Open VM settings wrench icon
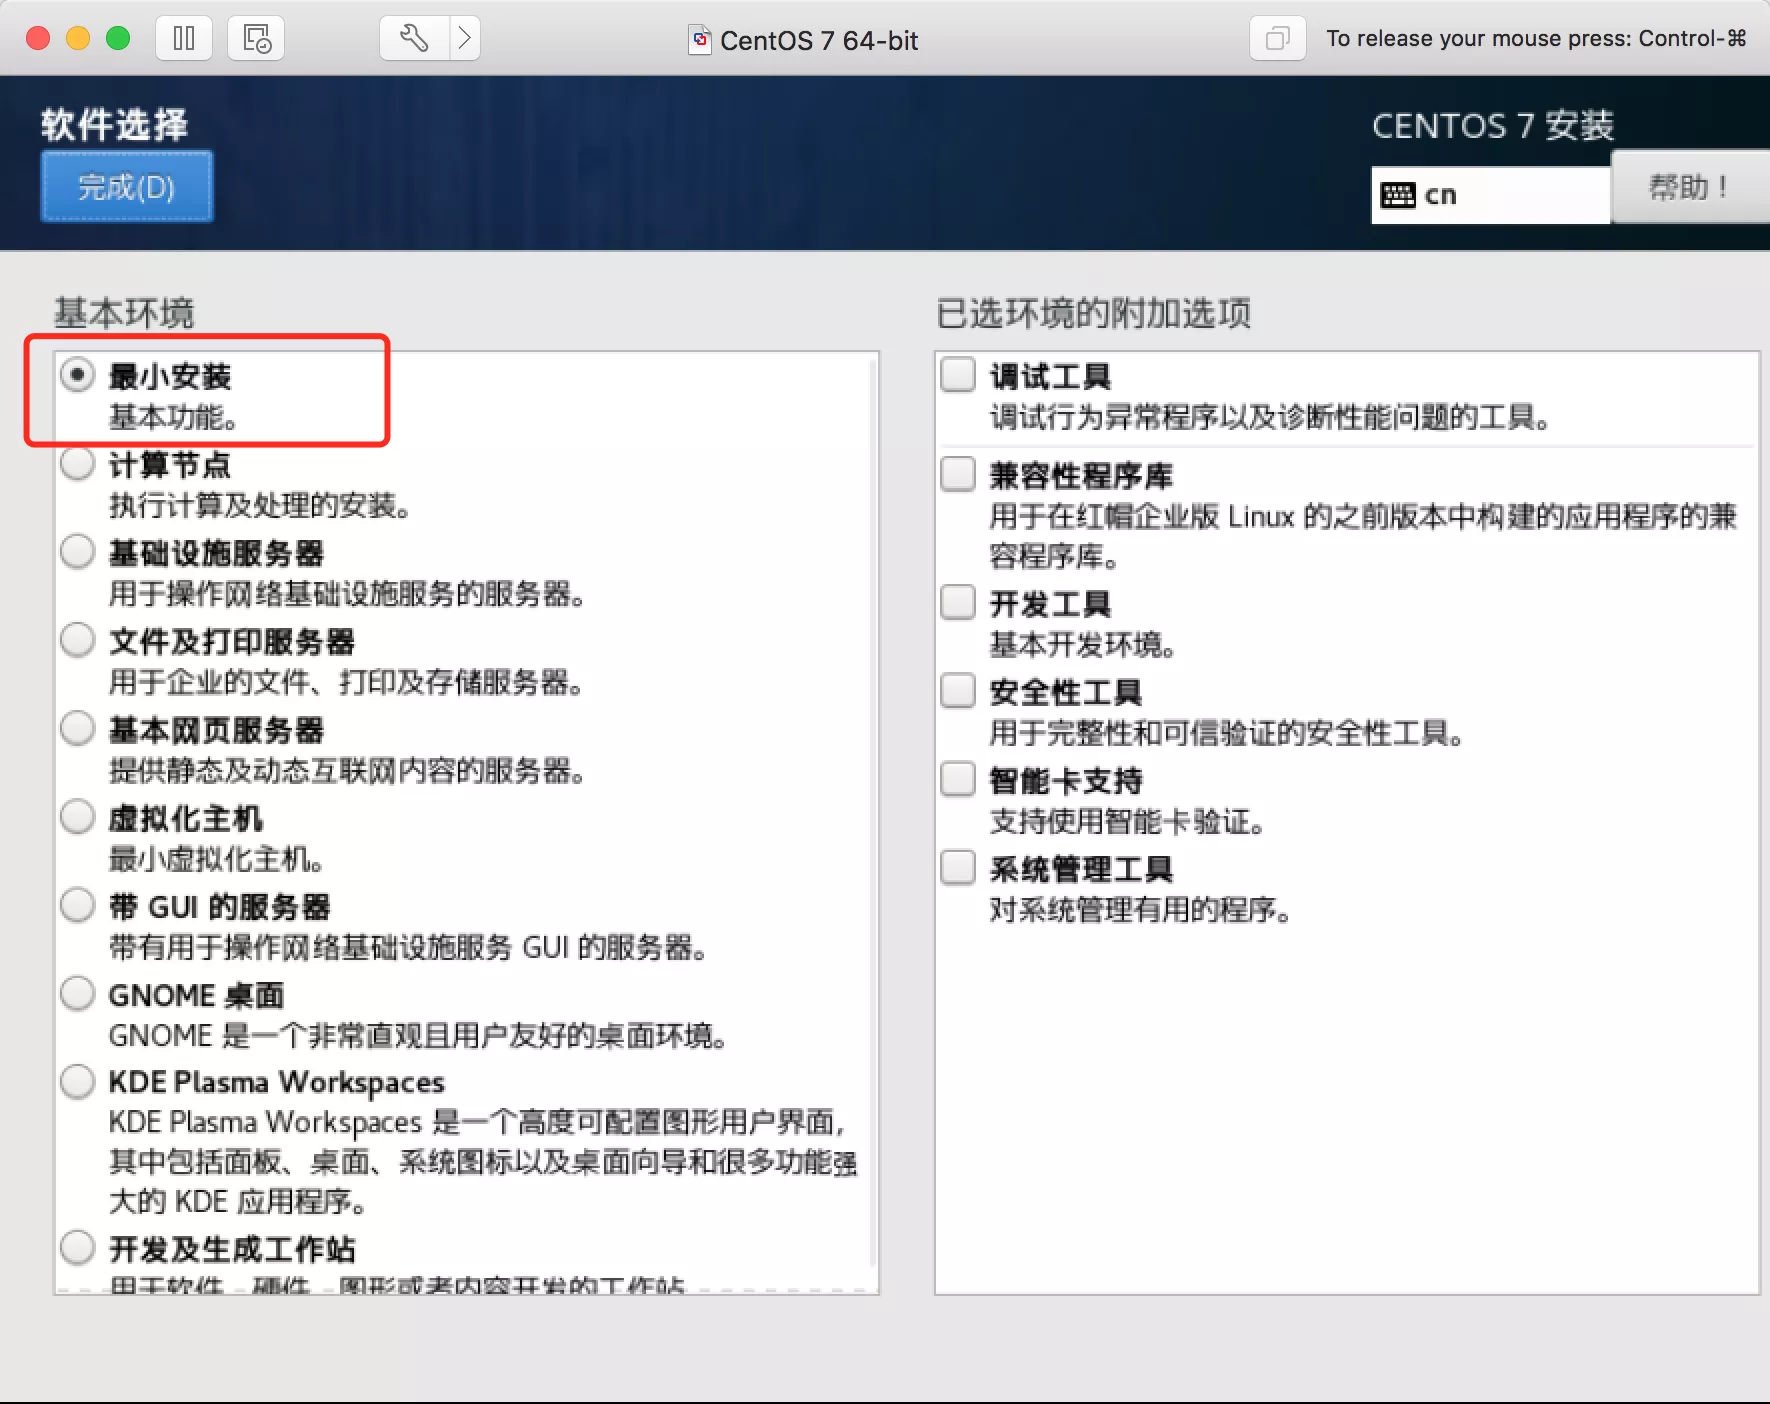This screenshot has width=1770, height=1404. (x=414, y=39)
